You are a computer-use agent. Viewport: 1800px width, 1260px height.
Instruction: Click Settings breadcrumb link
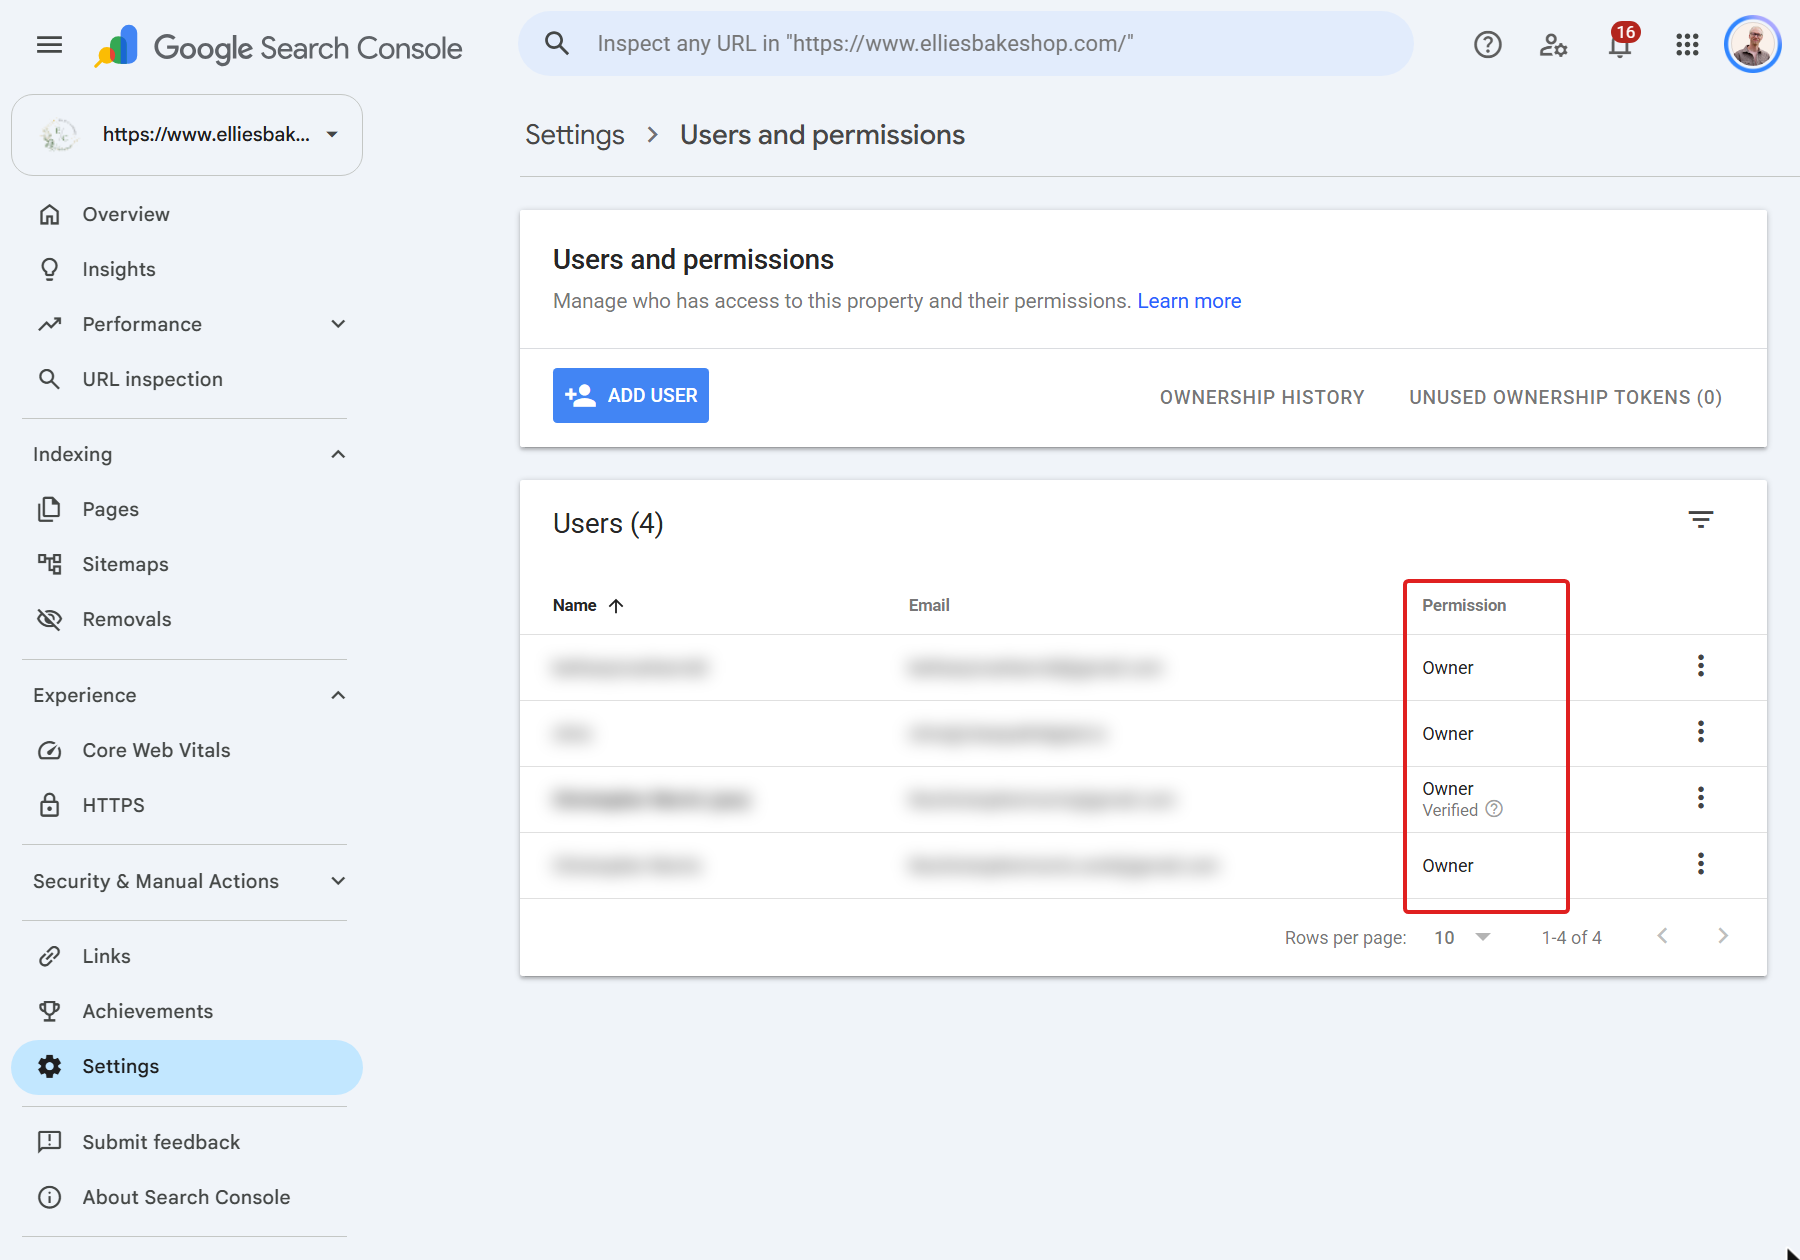pyautogui.click(x=575, y=135)
